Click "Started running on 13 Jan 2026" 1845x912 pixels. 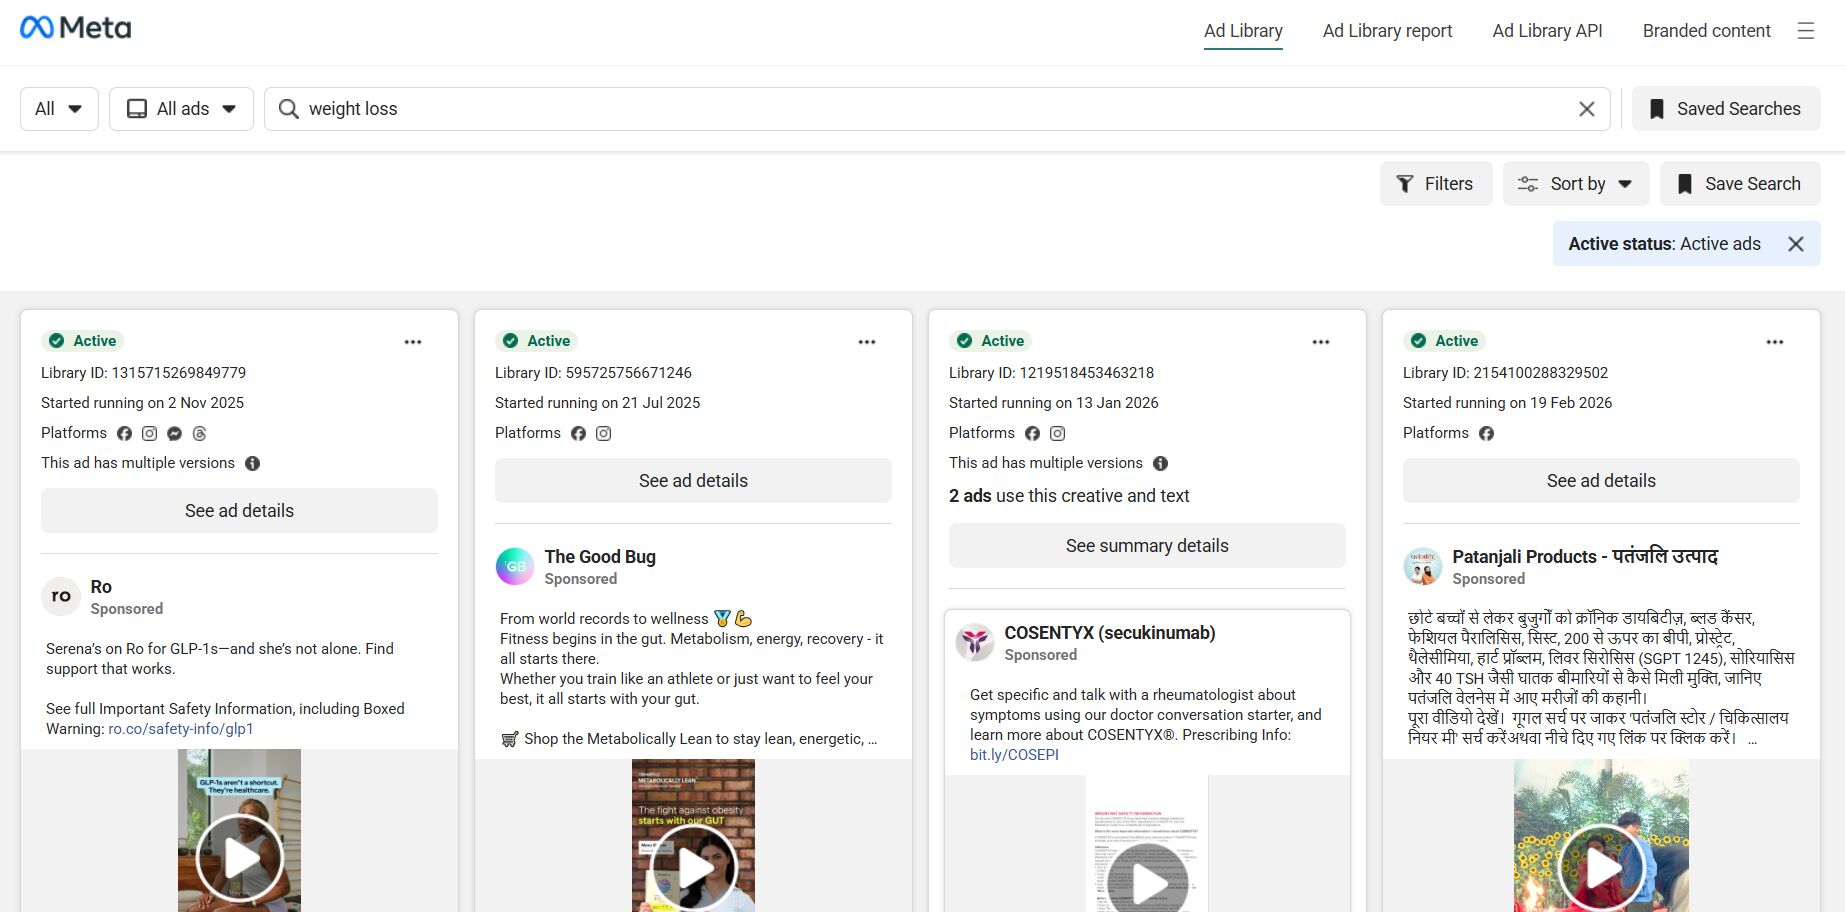tap(1053, 403)
